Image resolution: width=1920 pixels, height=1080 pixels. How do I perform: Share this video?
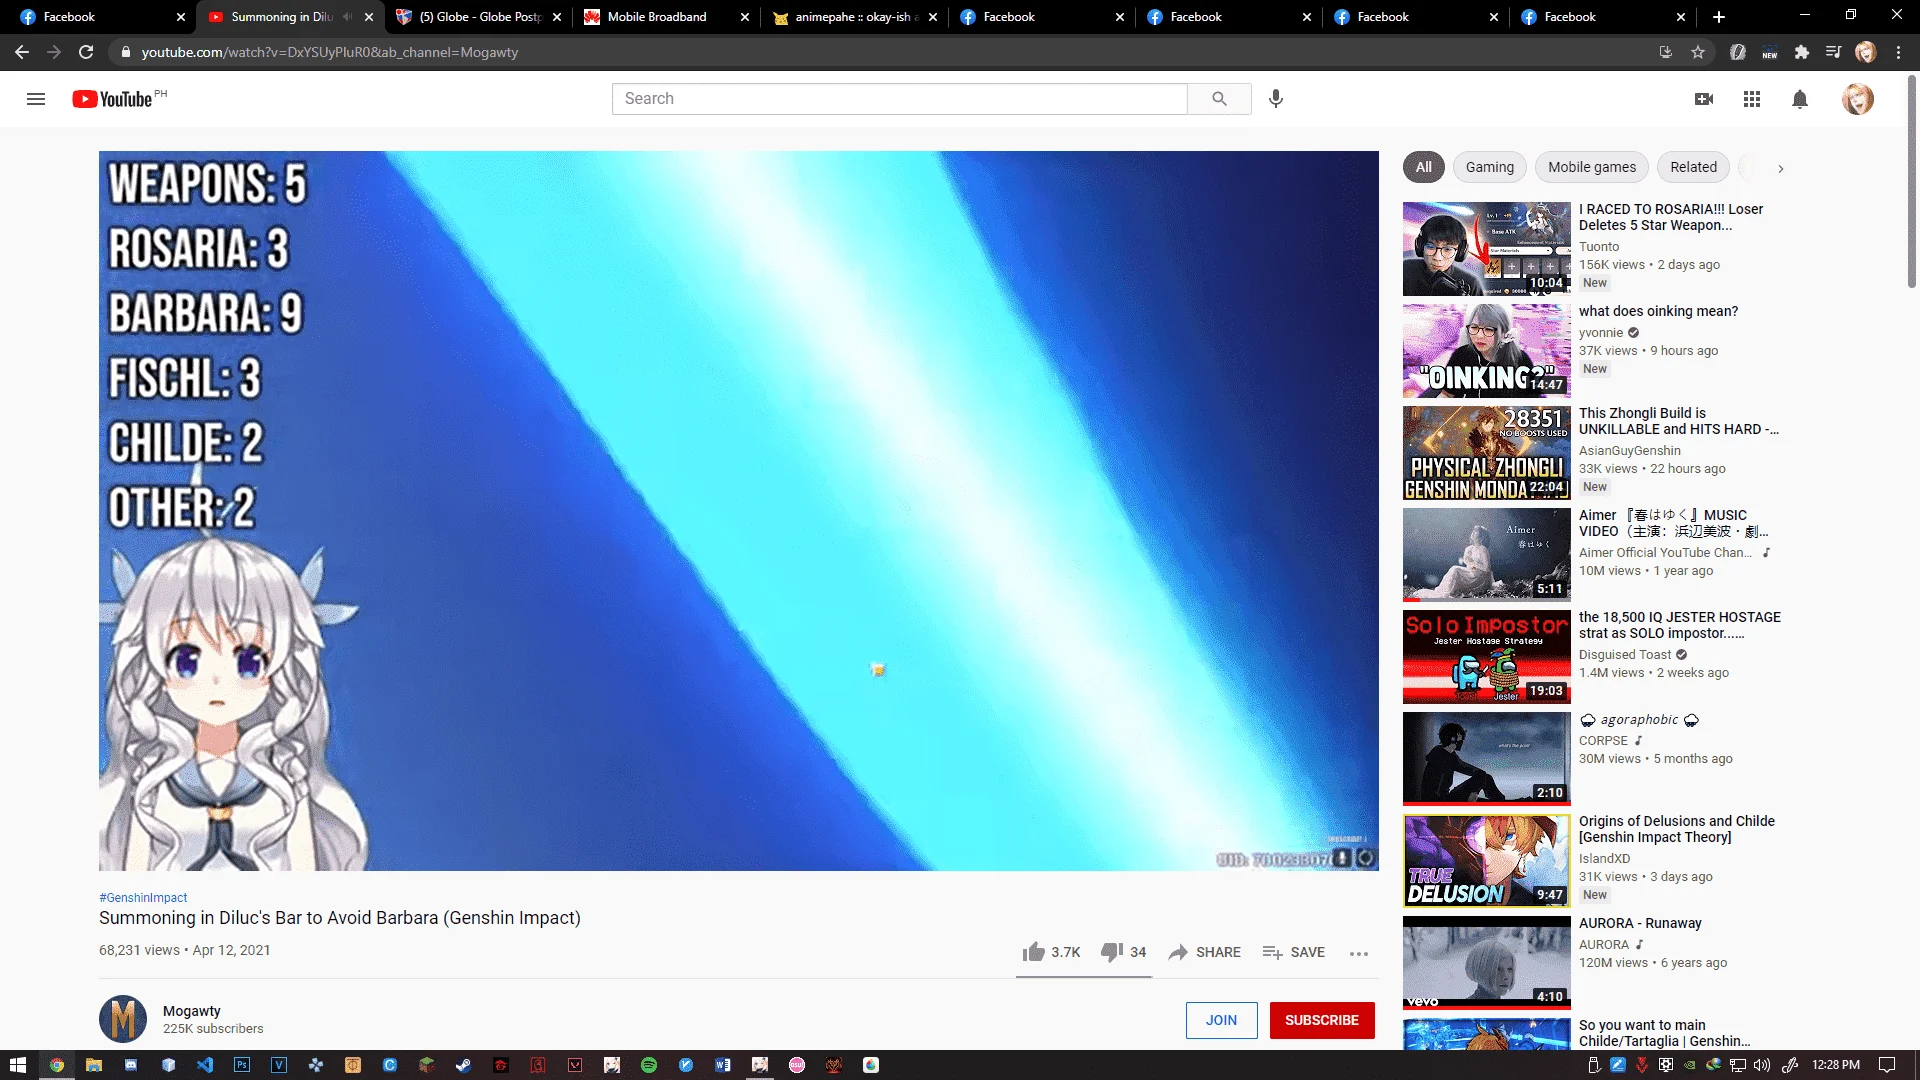point(1204,952)
